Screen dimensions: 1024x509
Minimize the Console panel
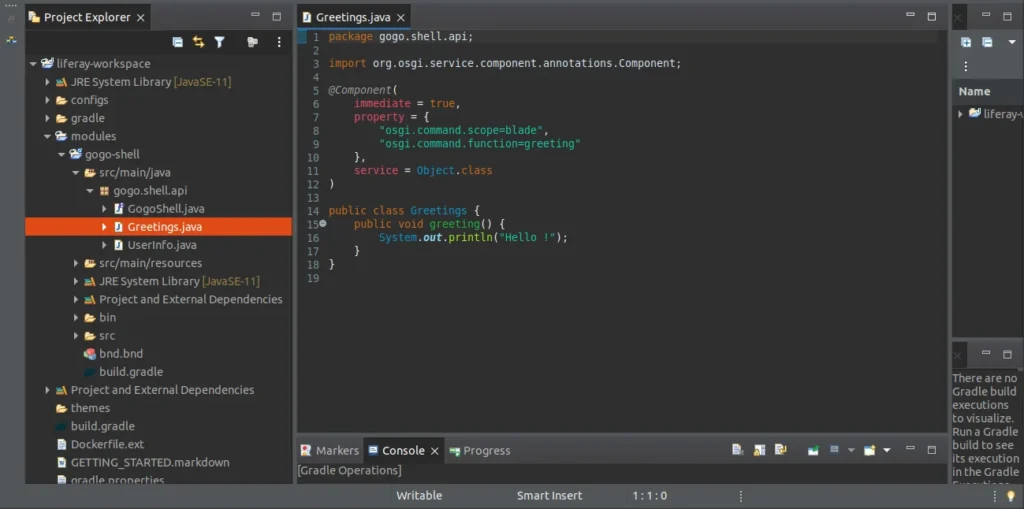(910, 449)
